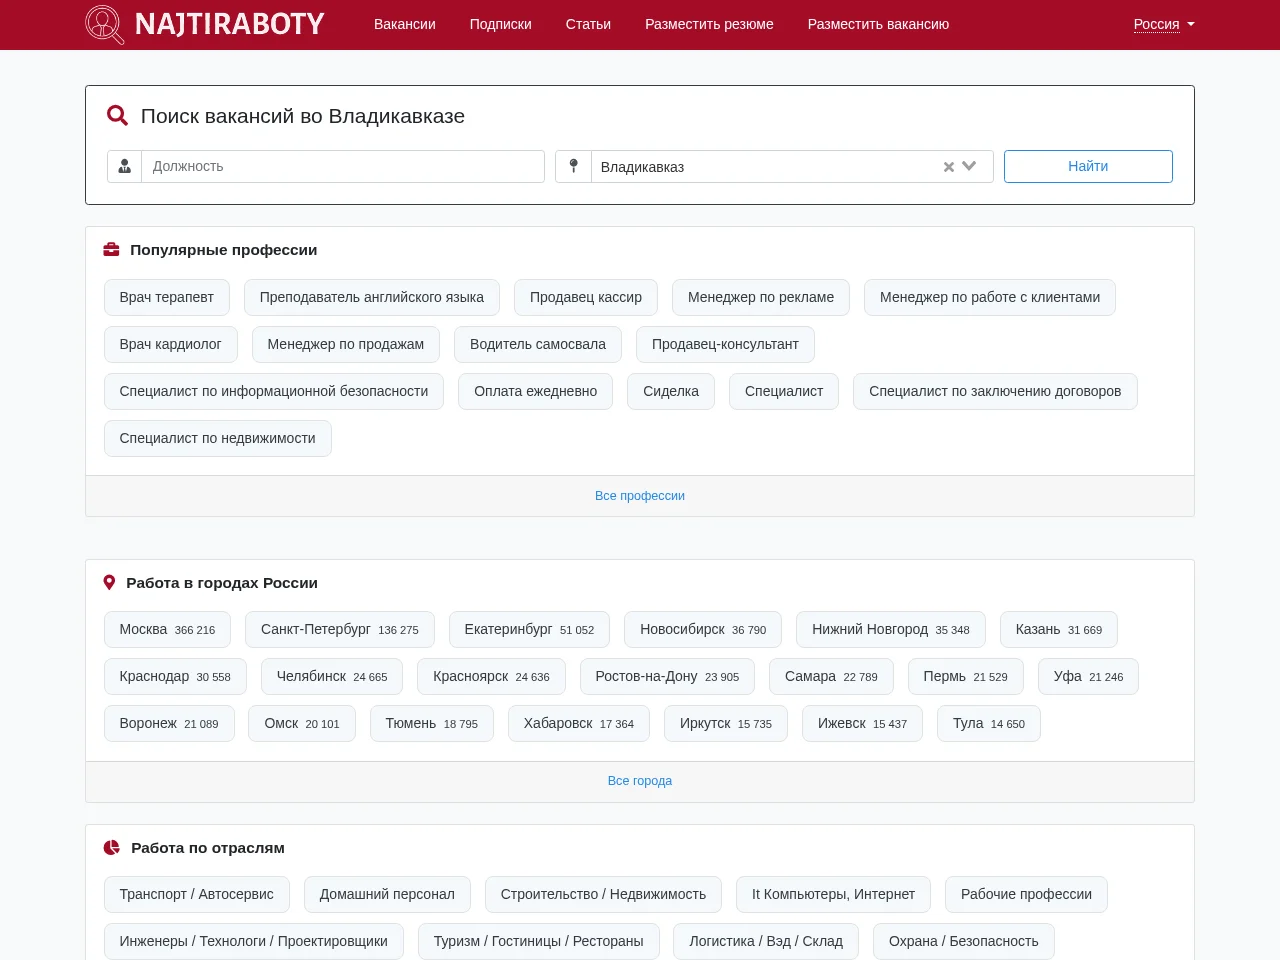Select the Екатеринбург city tag
This screenshot has height=960, width=1280.
tap(529, 629)
